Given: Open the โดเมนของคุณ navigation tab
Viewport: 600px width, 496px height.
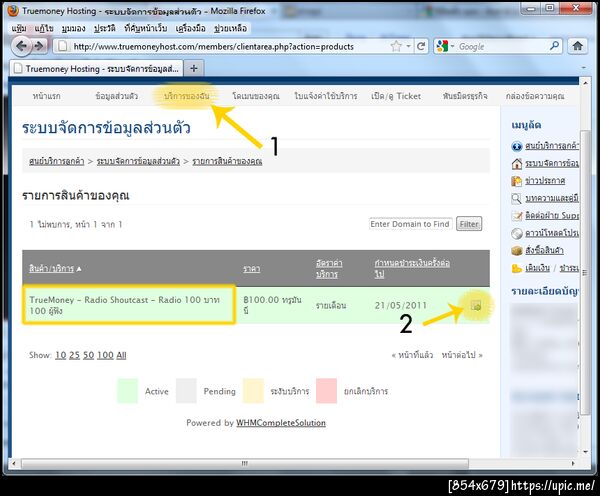Looking at the screenshot, I should point(256,96).
